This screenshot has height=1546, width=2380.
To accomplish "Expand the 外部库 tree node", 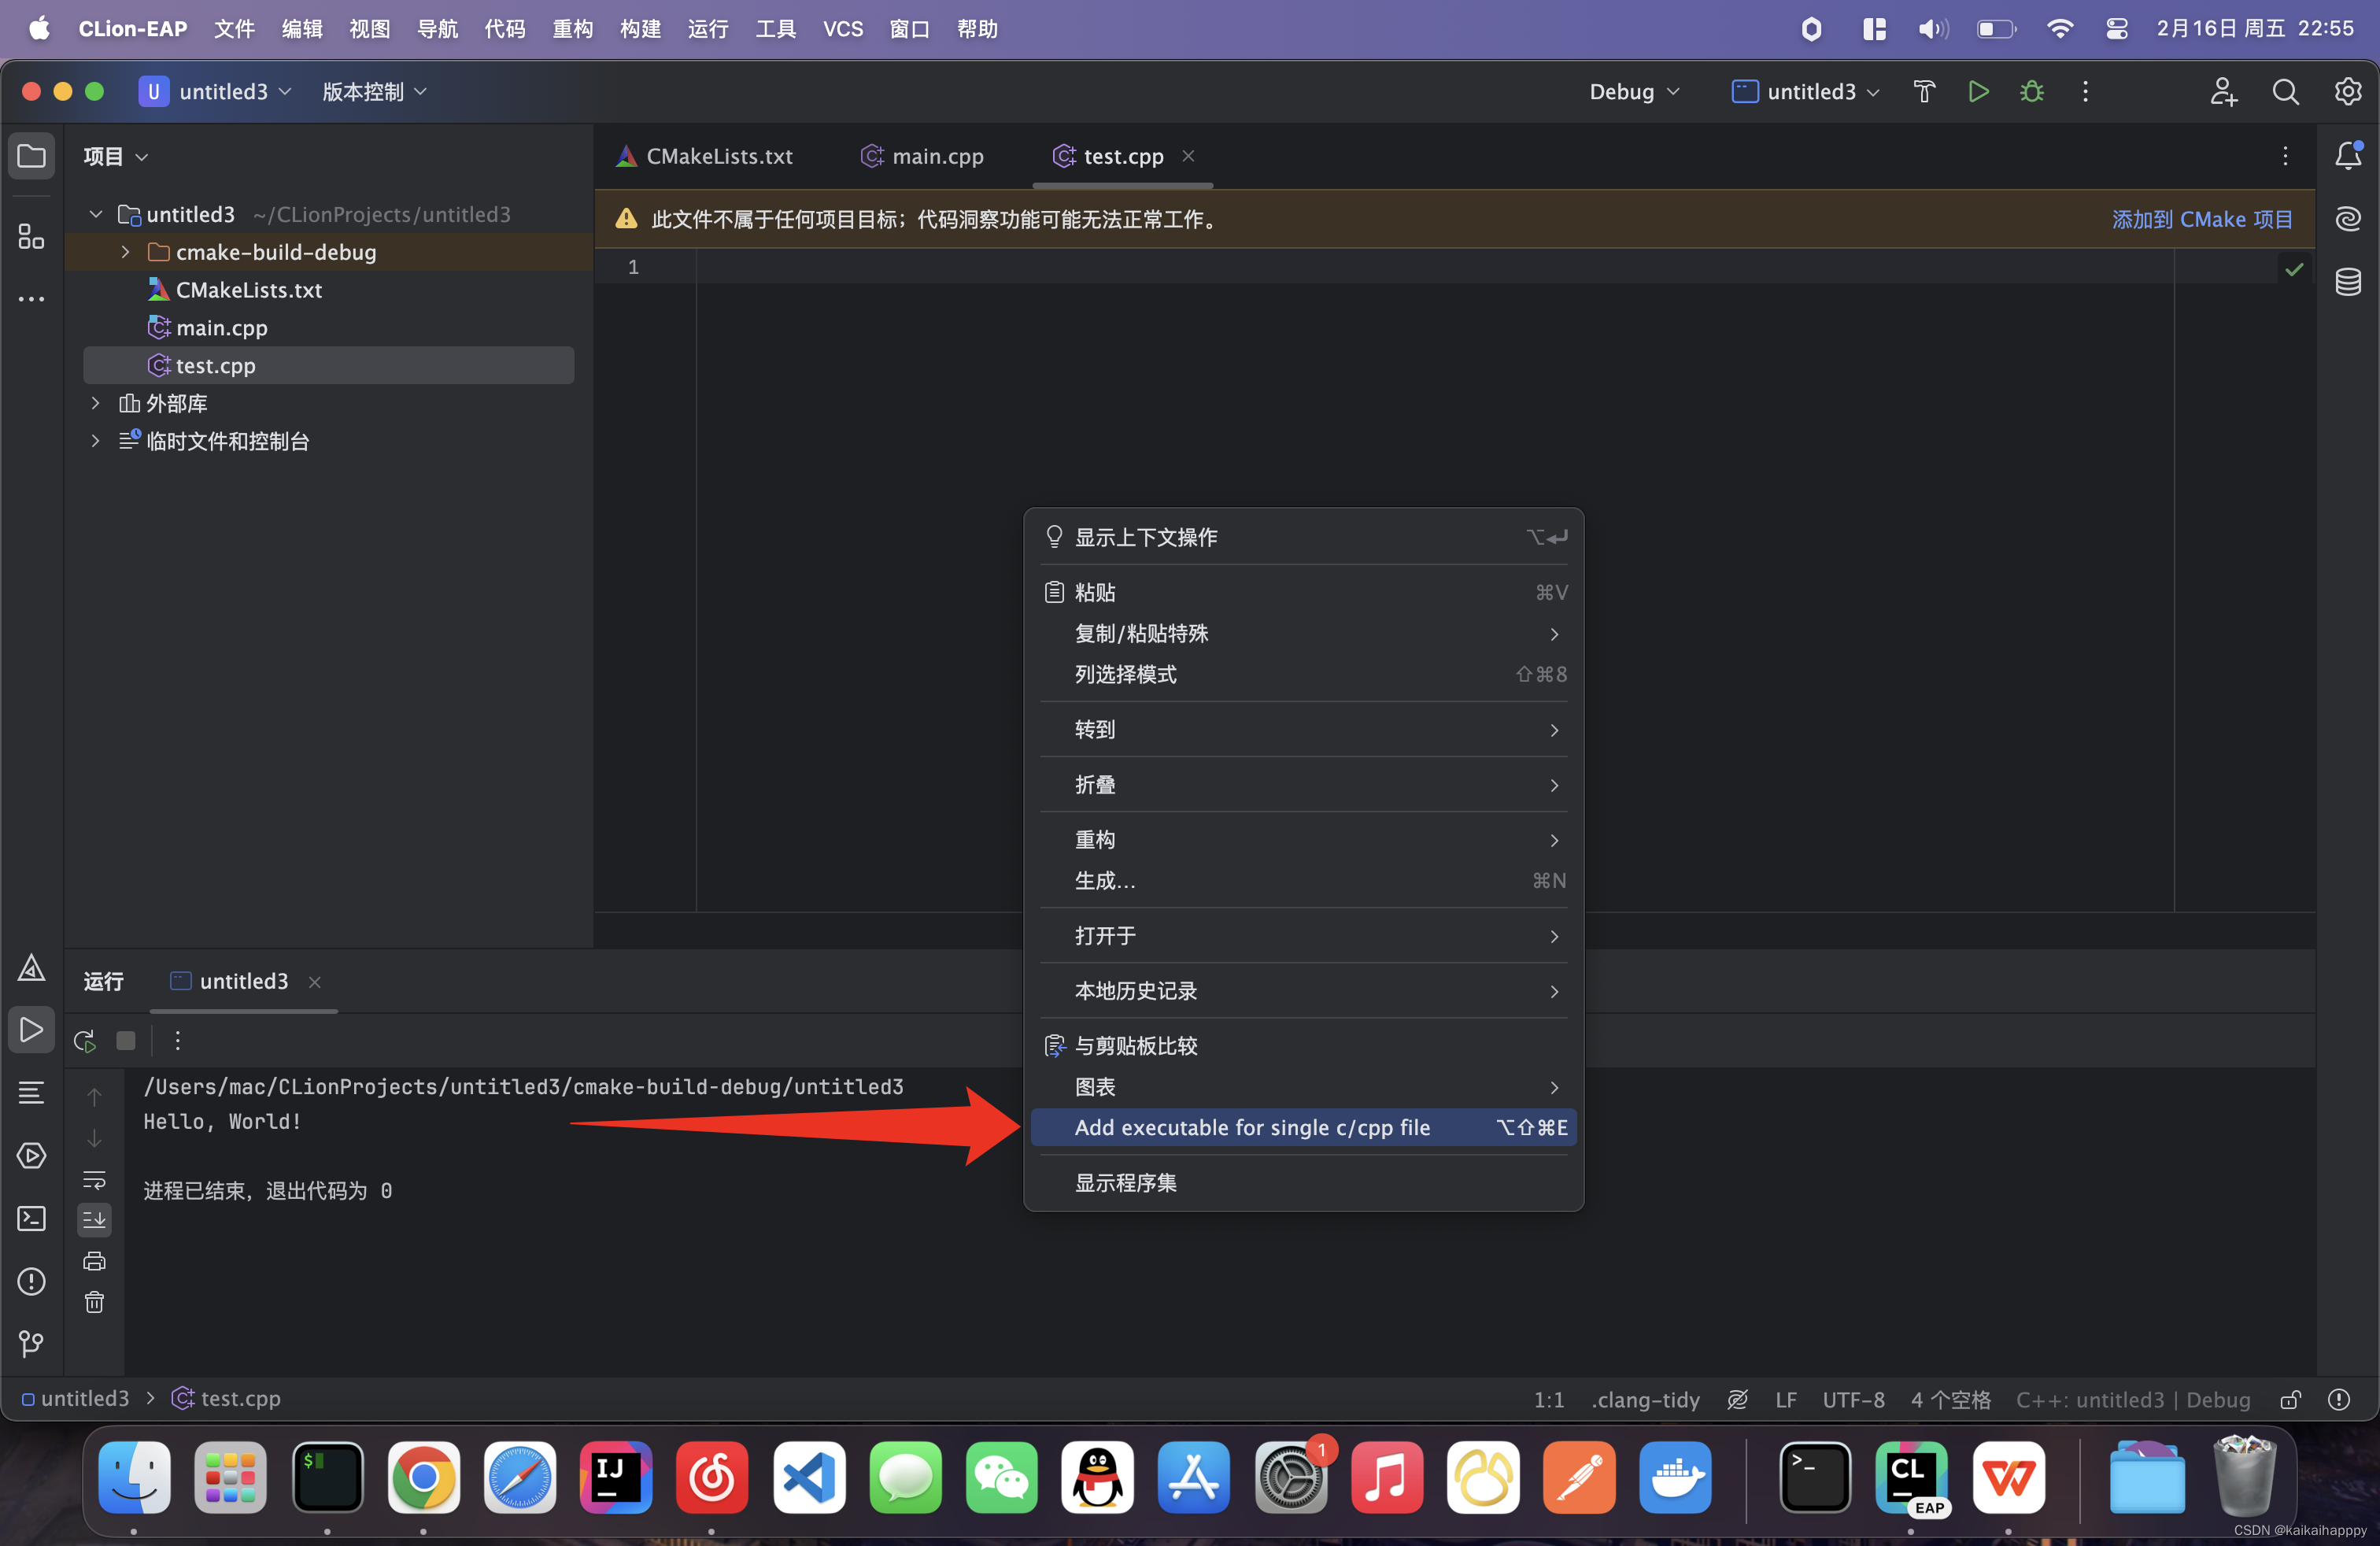I will pyautogui.click(x=95, y=403).
